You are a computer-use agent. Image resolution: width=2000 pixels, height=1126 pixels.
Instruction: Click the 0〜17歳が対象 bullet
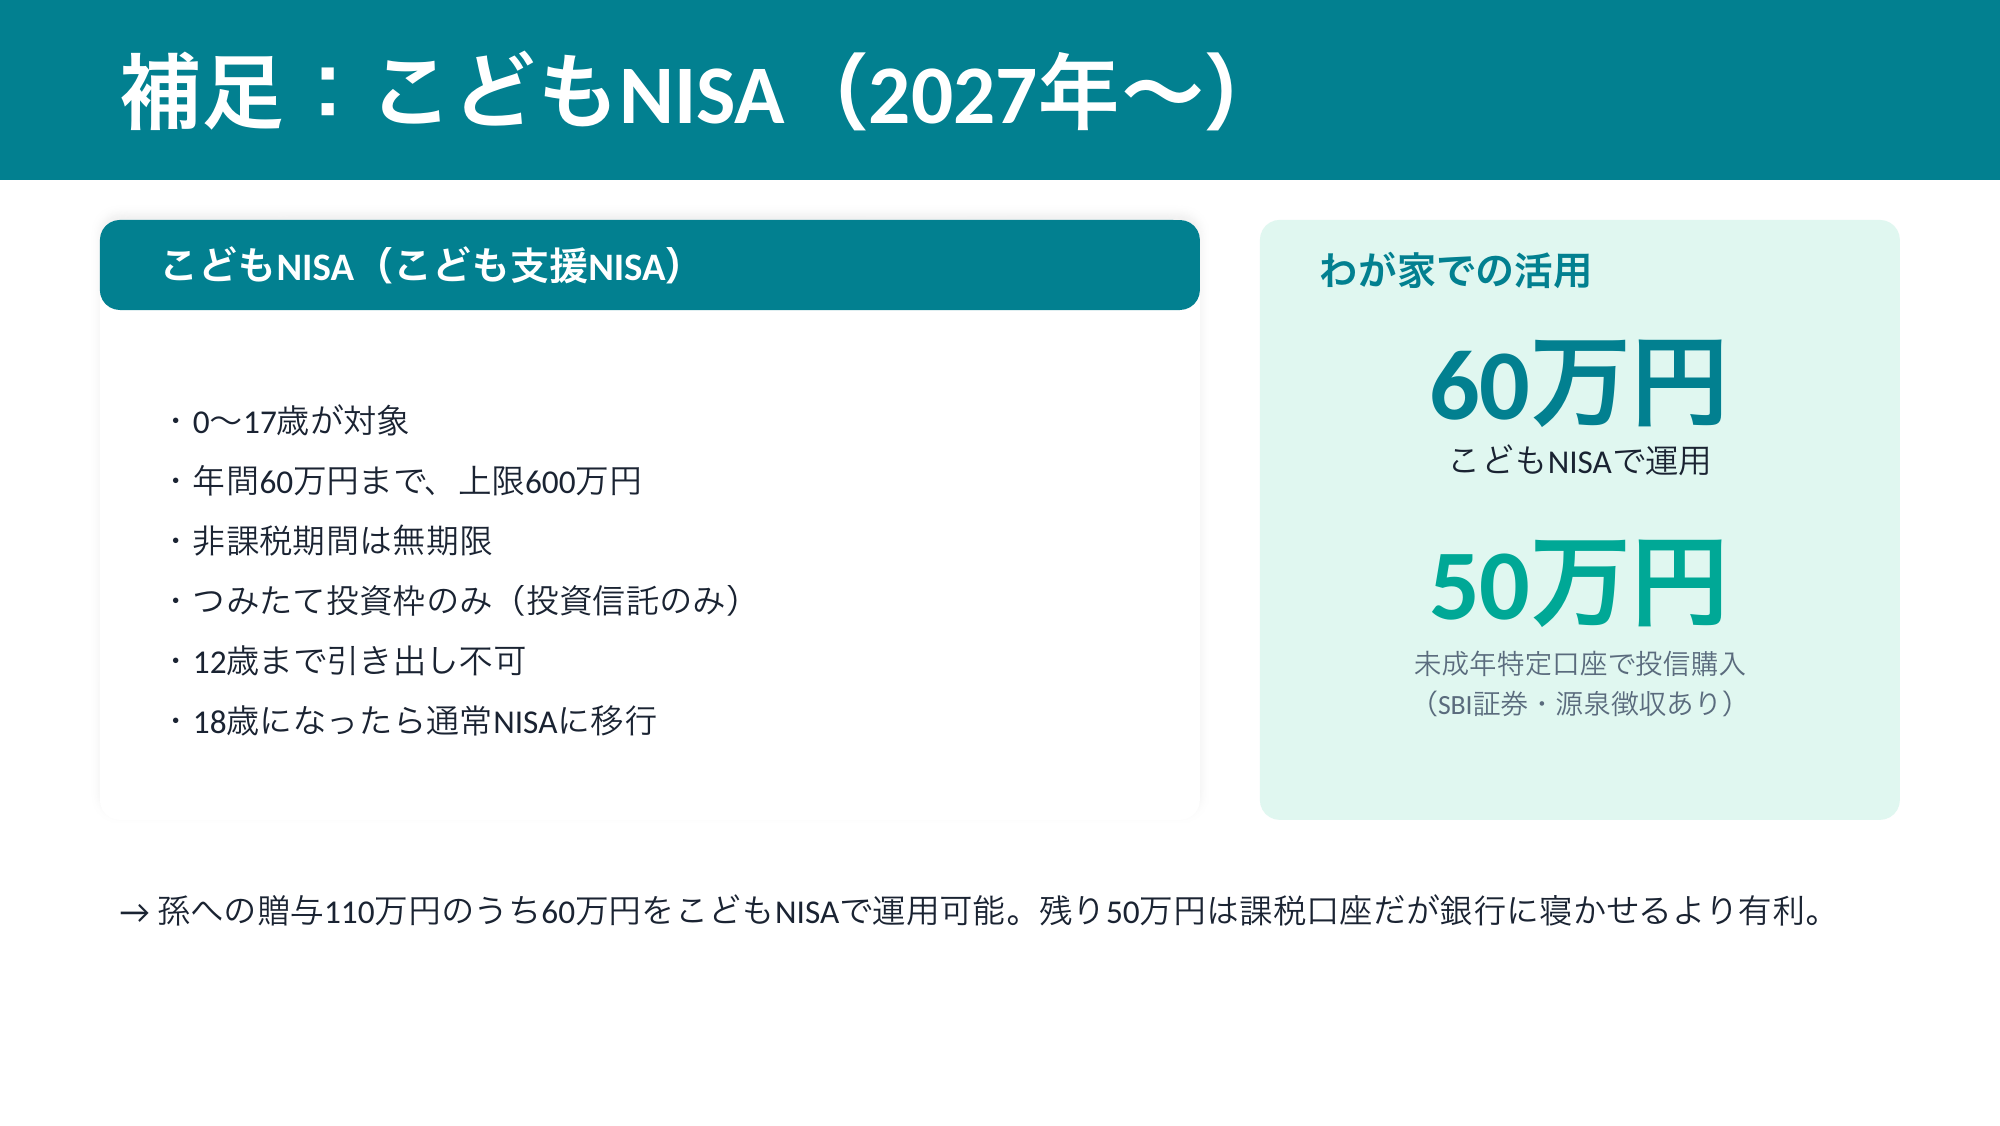300,422
